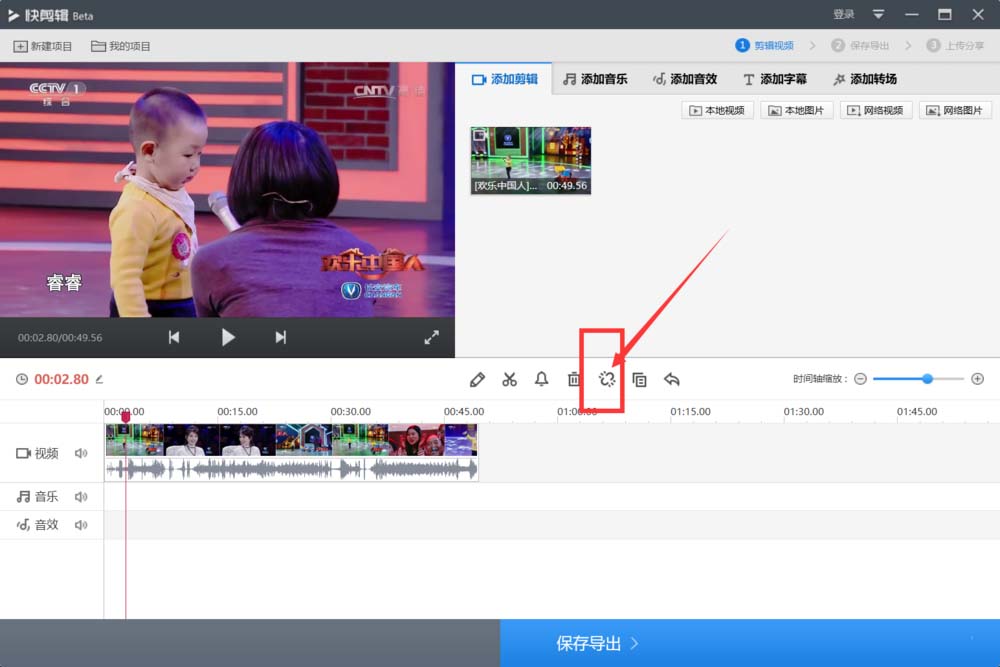1000x667 pixels.
Task: Enter fullscreen preview mode
Action: [x=431, y=338]
